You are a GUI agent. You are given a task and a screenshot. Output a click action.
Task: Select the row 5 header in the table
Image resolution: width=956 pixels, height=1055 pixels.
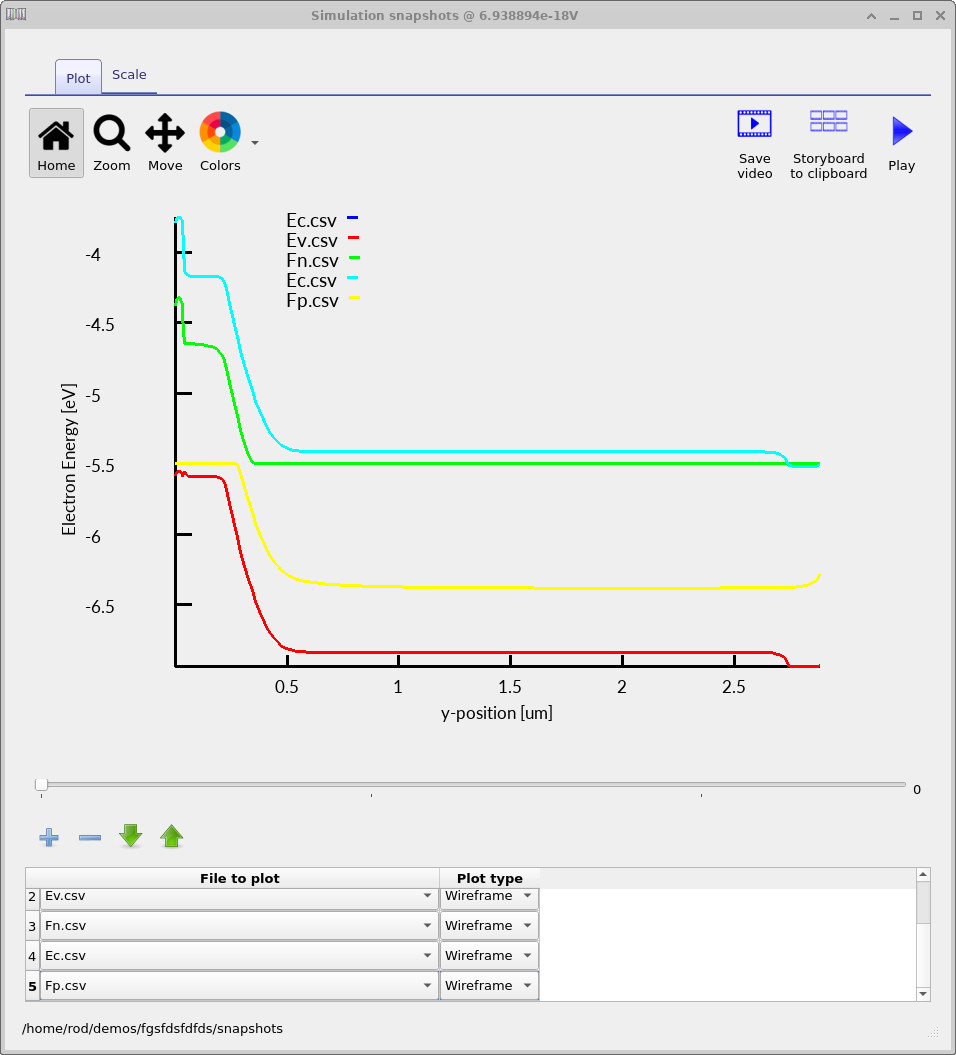click(32, 986)
